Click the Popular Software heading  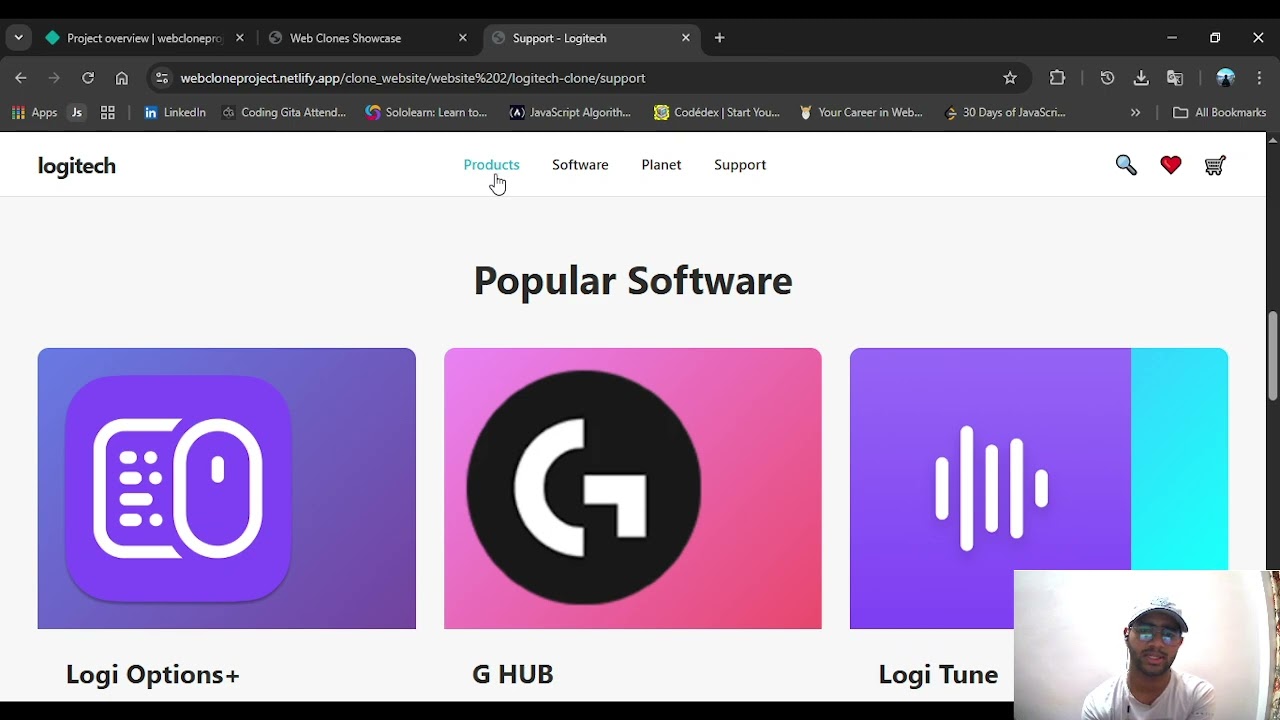coord(633,281)
